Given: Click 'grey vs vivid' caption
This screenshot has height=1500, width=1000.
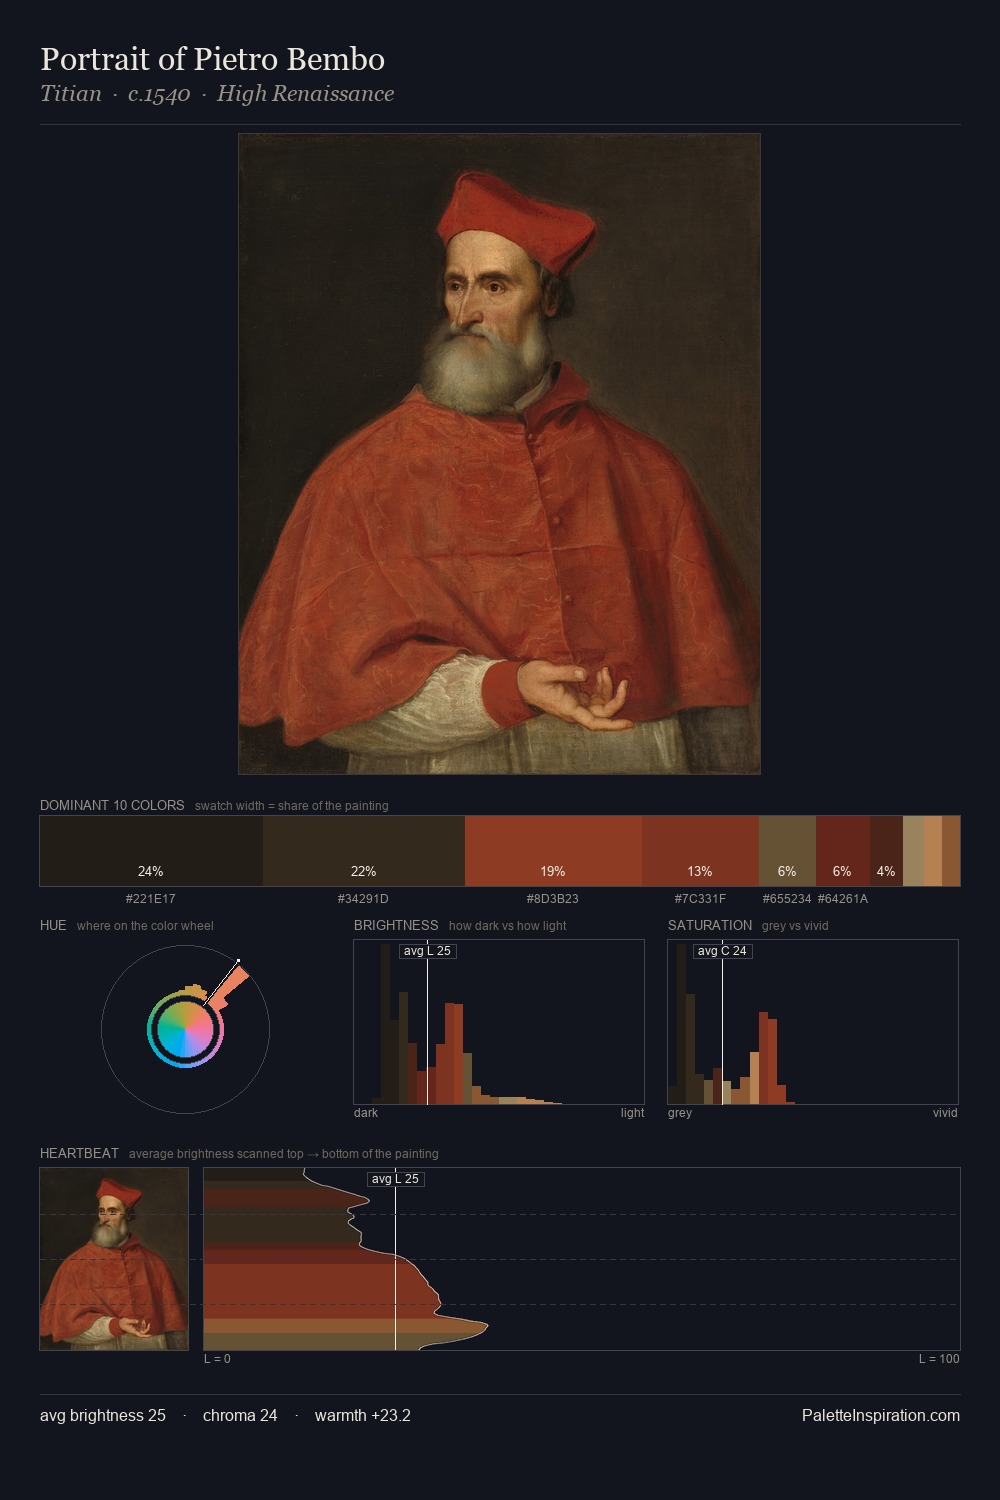Looking at the screenshot, I should [795, 926].
